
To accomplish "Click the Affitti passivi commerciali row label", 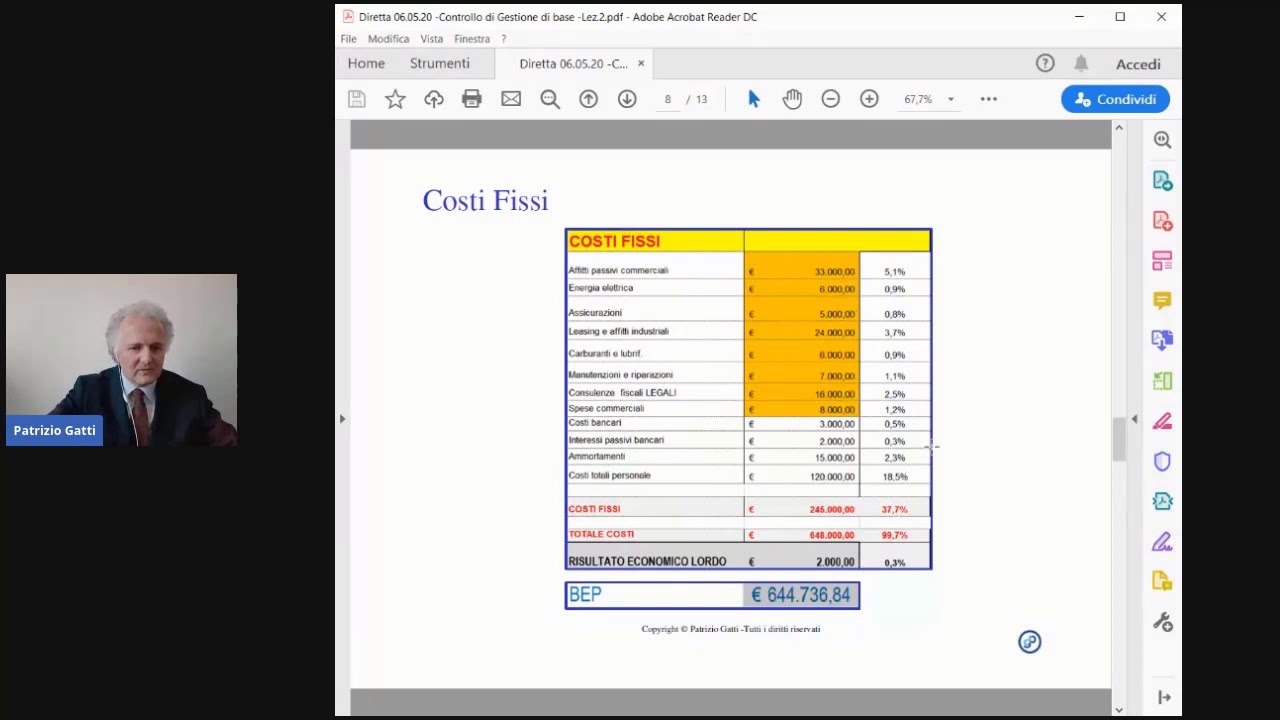I will pos(618,270).
